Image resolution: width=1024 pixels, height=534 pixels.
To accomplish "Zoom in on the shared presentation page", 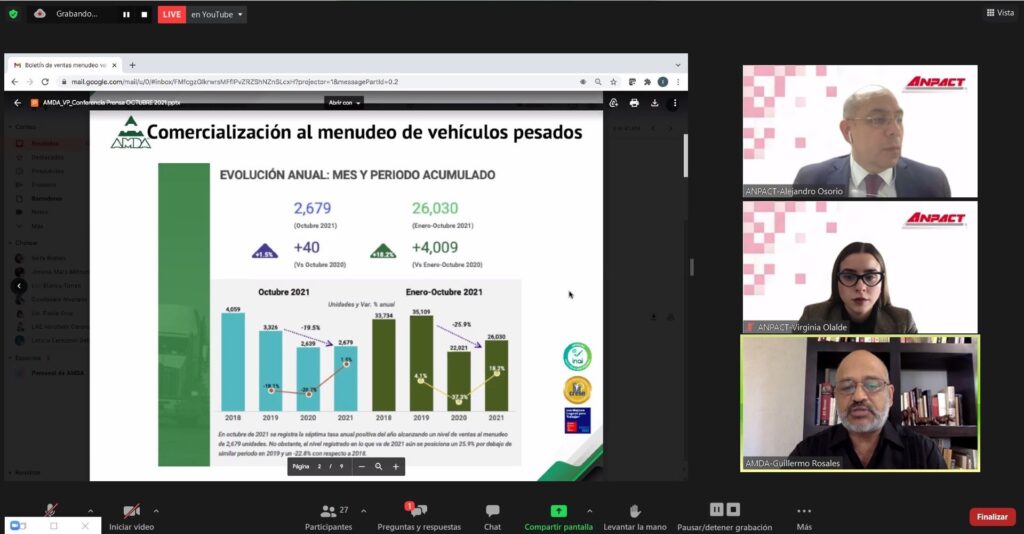I will (x=395, y=466).
